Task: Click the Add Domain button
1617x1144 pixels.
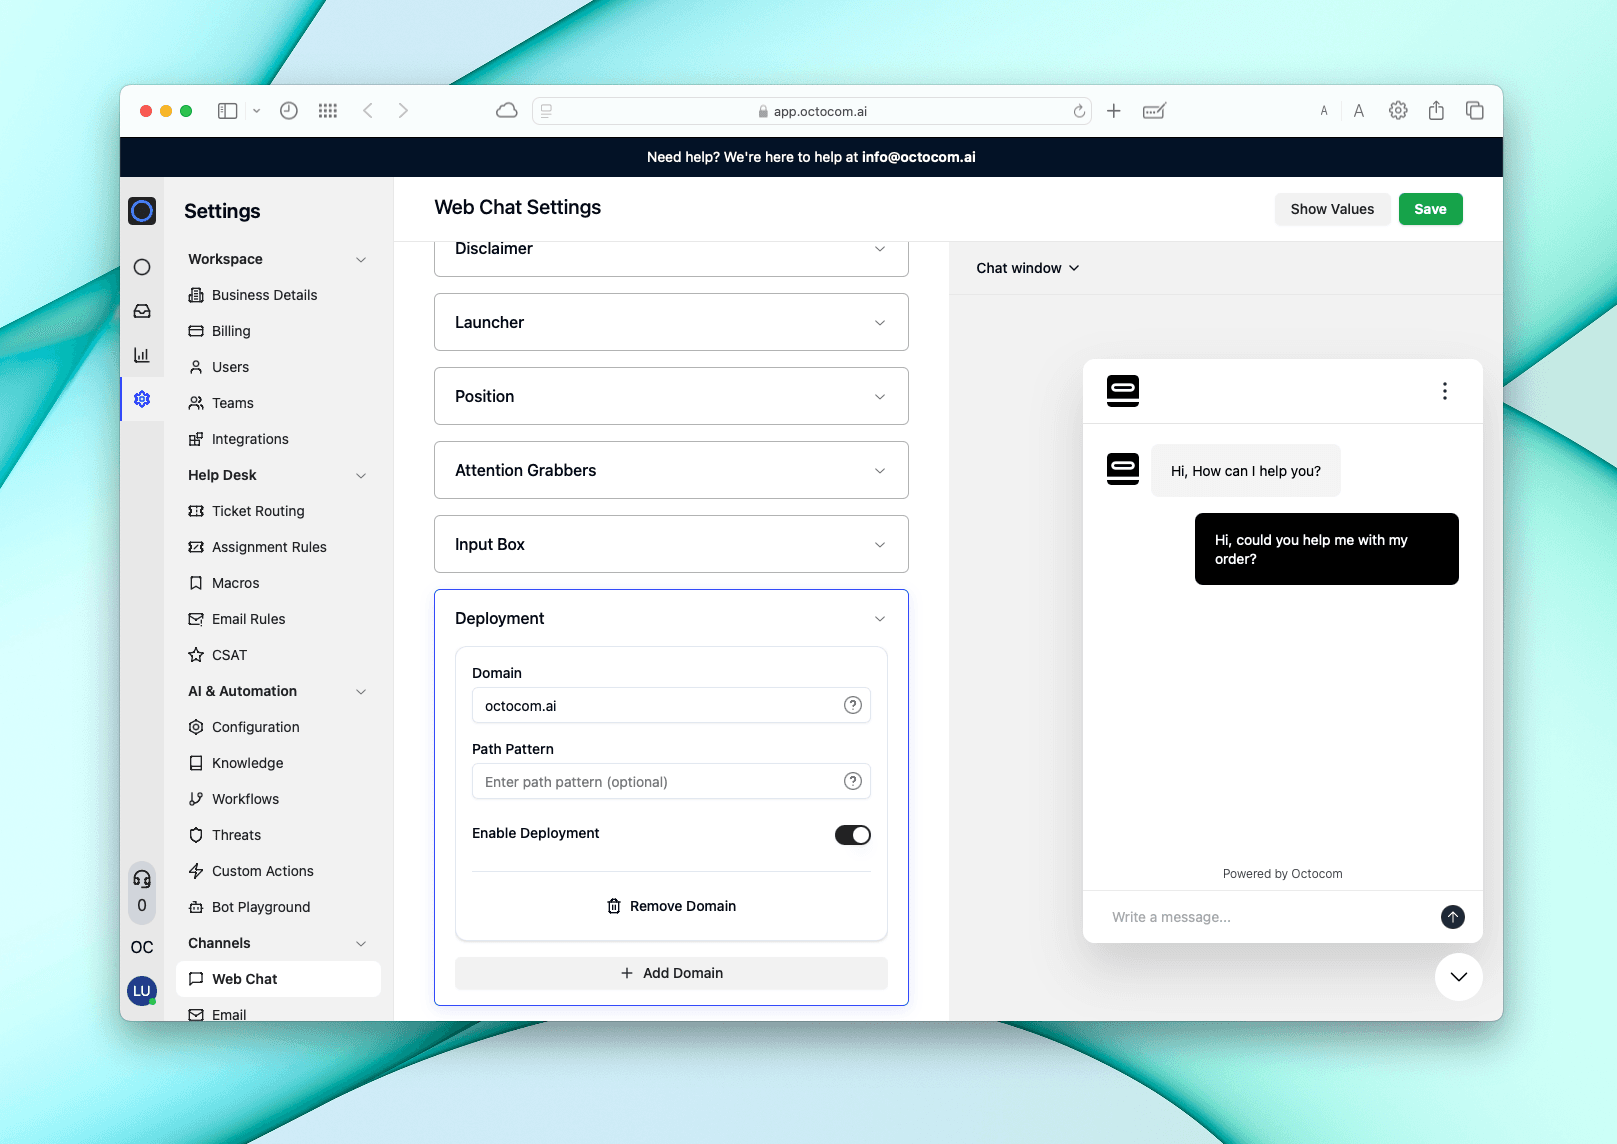Action: coord(670,972)
